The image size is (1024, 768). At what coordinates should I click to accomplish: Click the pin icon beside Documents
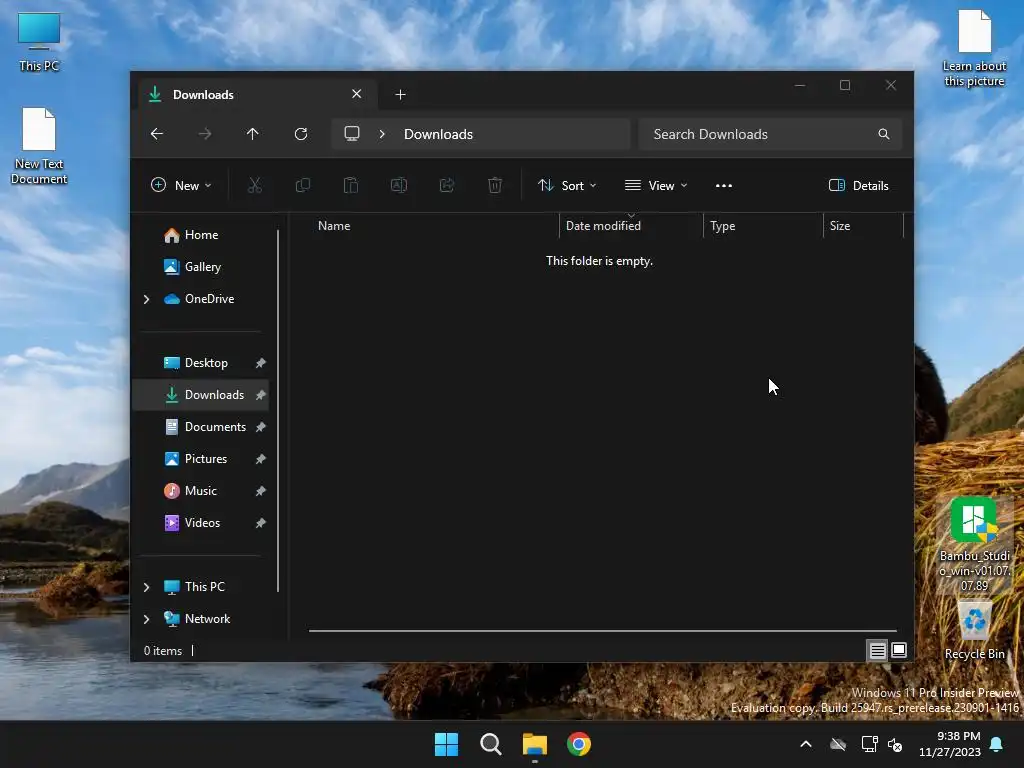261,427
